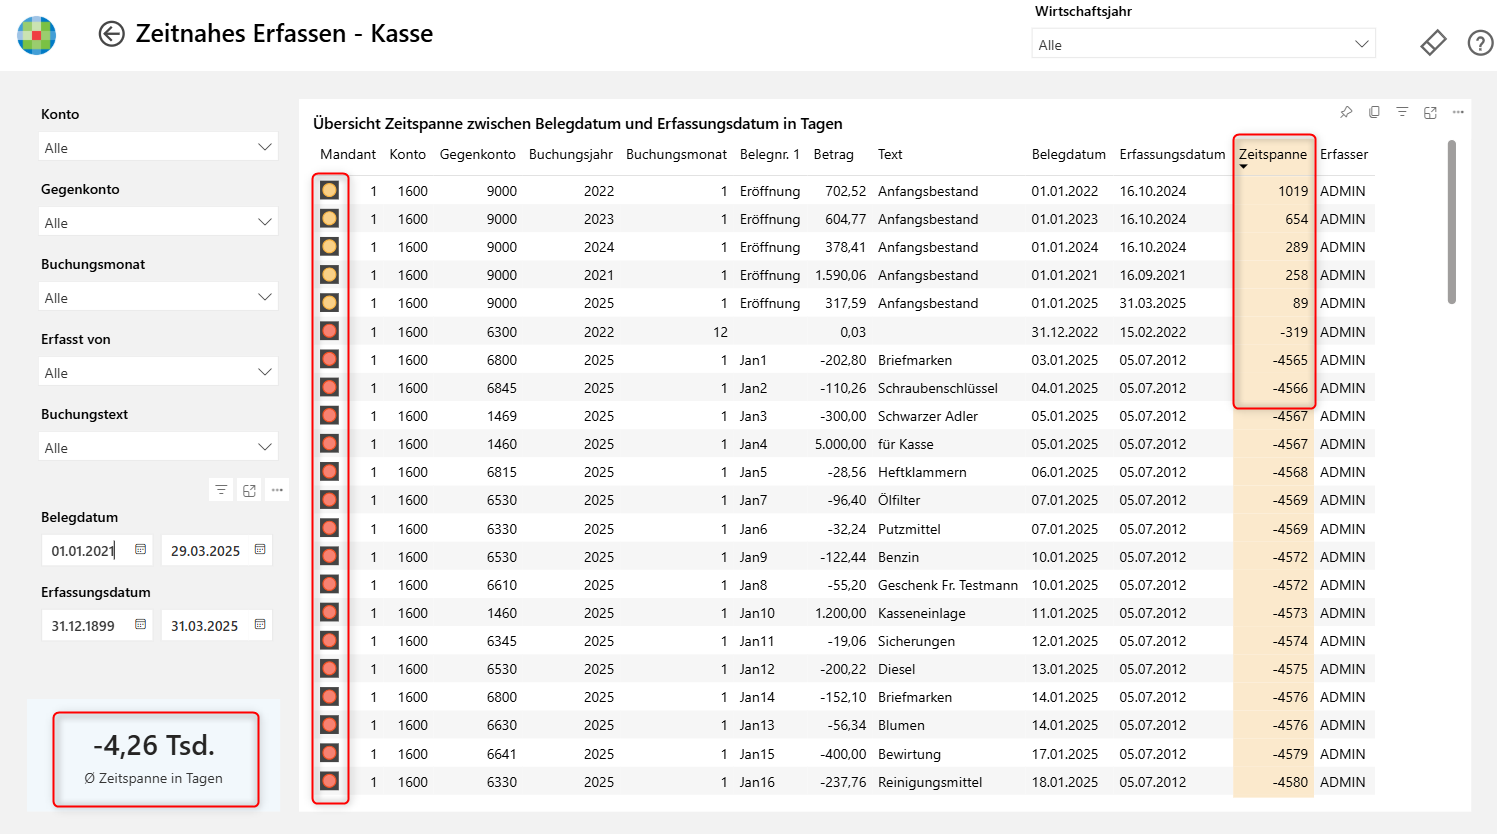Sort by the Erfassungsdatum column header
This screenshot has height=834, width=1497.
click(1172, 154)
